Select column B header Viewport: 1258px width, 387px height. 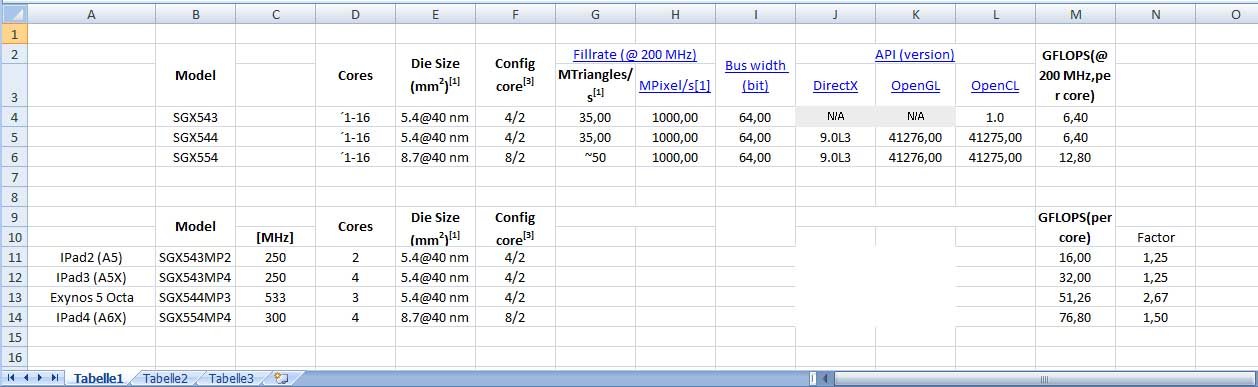pyautogui.click(x=195, y=14)
